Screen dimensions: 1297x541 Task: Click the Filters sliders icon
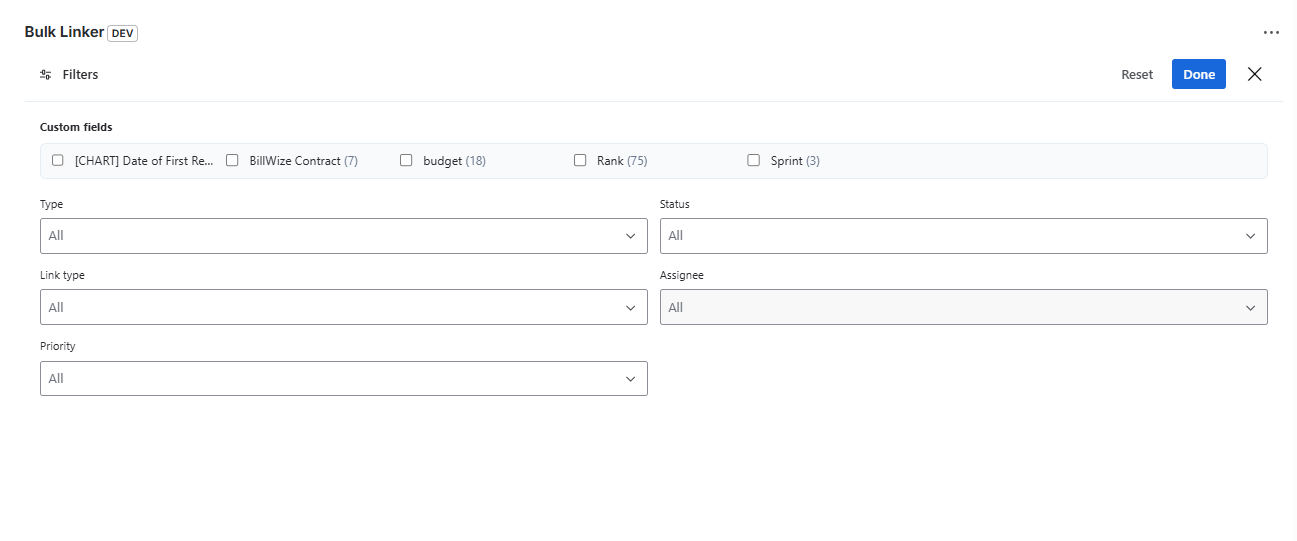click(45, 75)
